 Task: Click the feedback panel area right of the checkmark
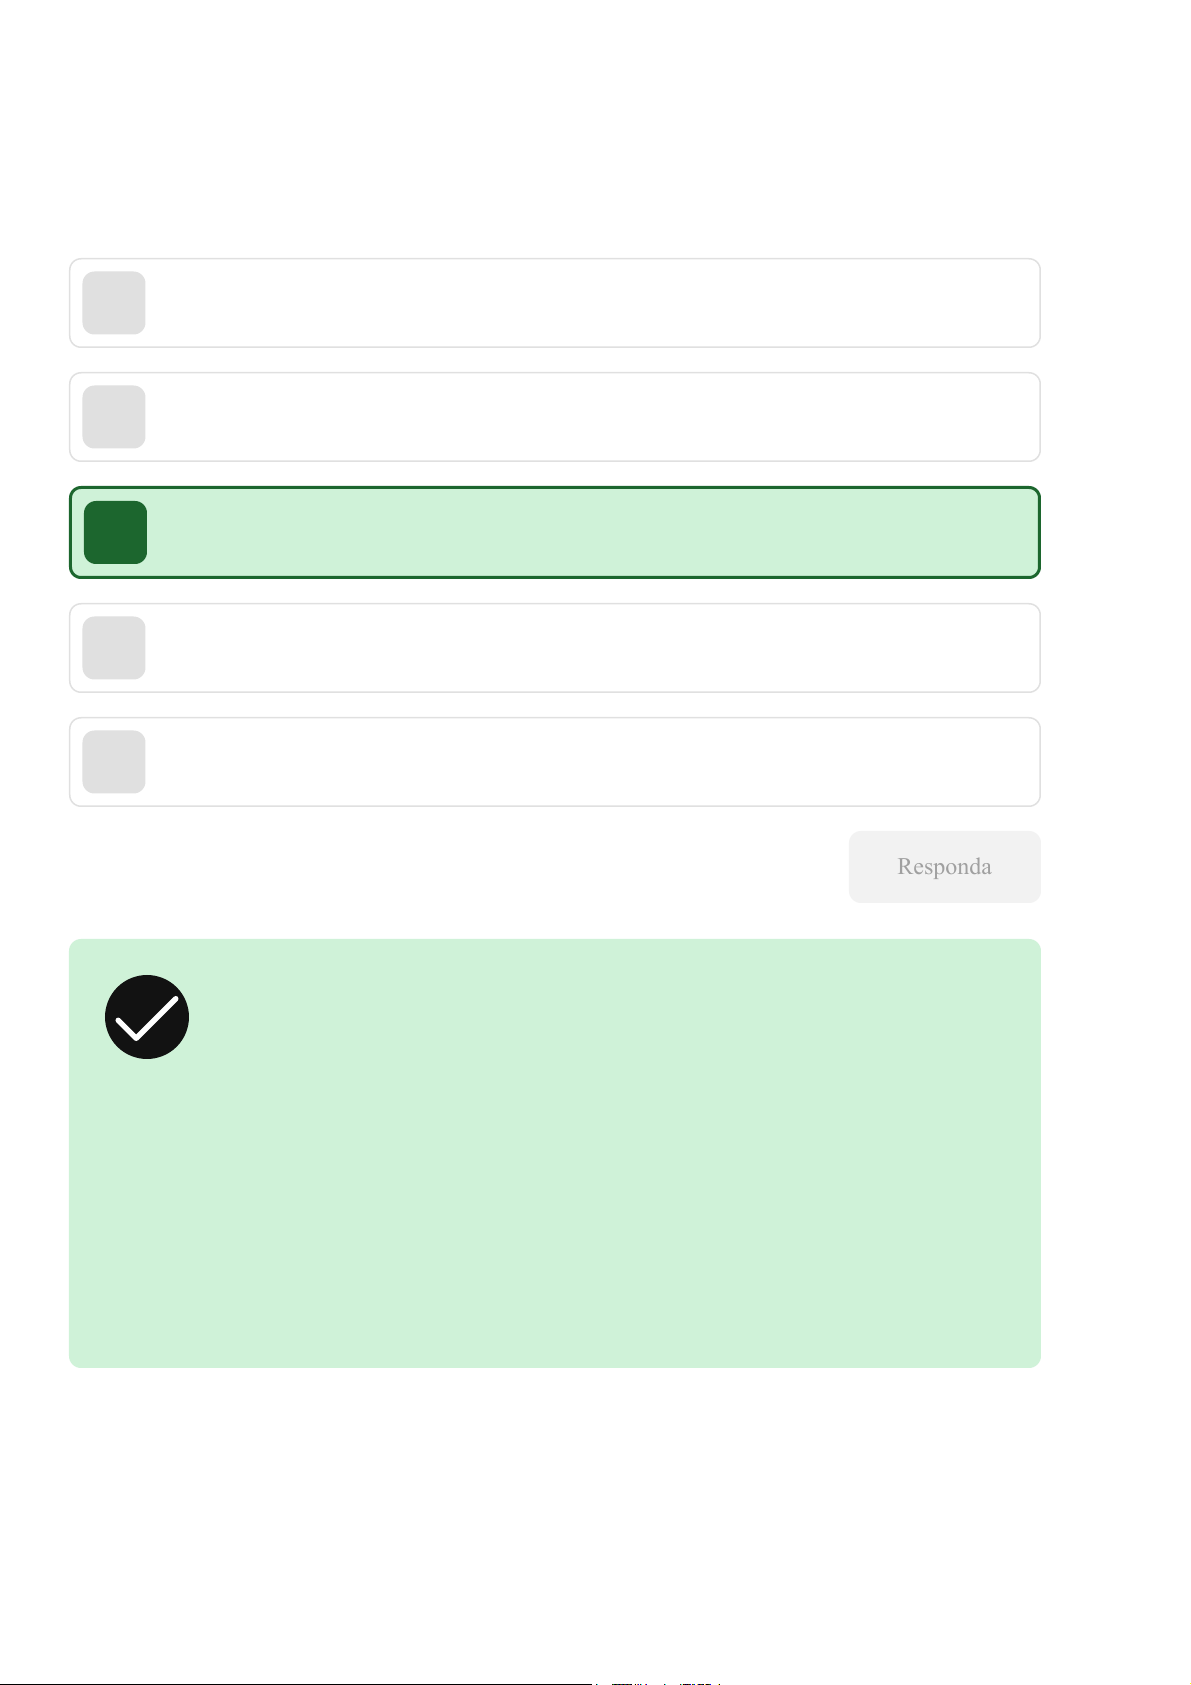pyautogui.click(x=600, y=1017)
